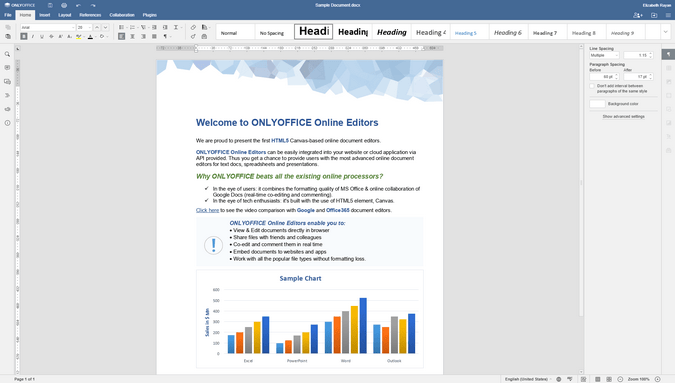The height and width of the screenshot is (383, 675).
Task: Open paragraph settings tab in right sidebar
Action: pyautogui.click(x=668, y=54)
